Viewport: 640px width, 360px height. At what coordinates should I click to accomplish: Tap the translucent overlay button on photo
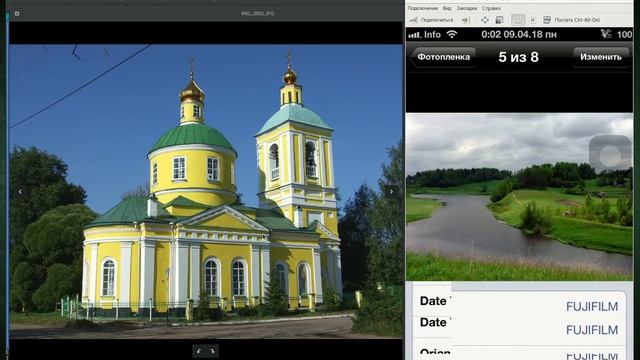tap(611, 155)
